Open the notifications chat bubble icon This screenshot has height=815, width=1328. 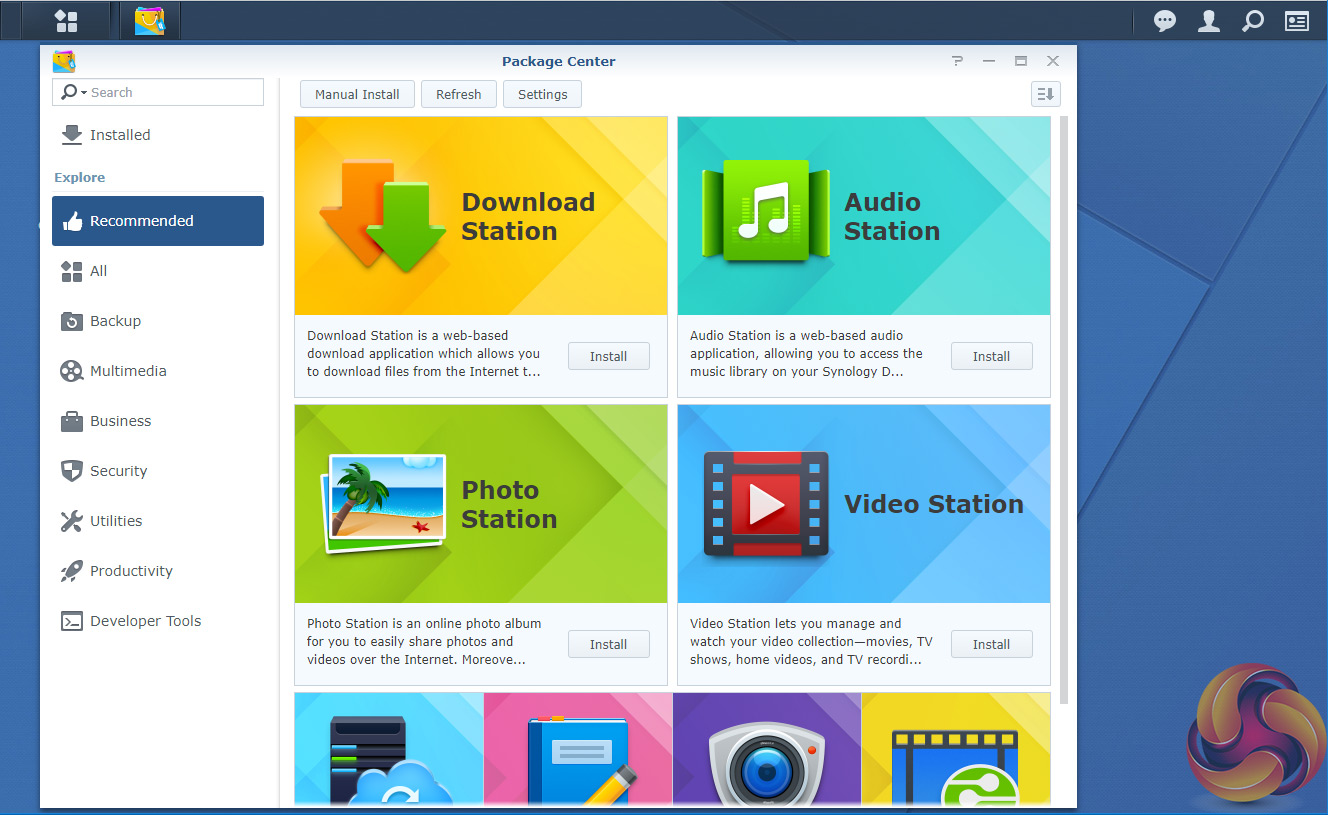coord(1165,21)
